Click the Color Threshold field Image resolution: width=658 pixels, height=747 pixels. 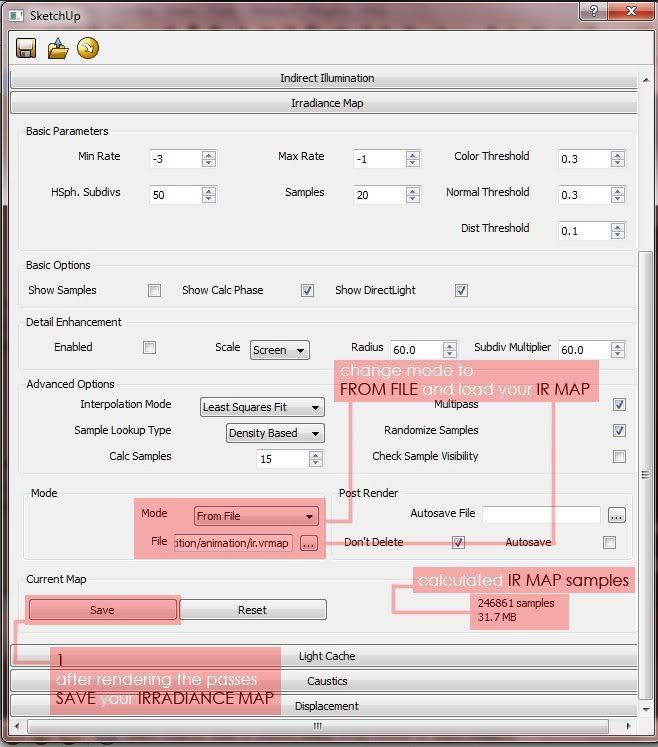pyautogui.click(x=584, y=159)
